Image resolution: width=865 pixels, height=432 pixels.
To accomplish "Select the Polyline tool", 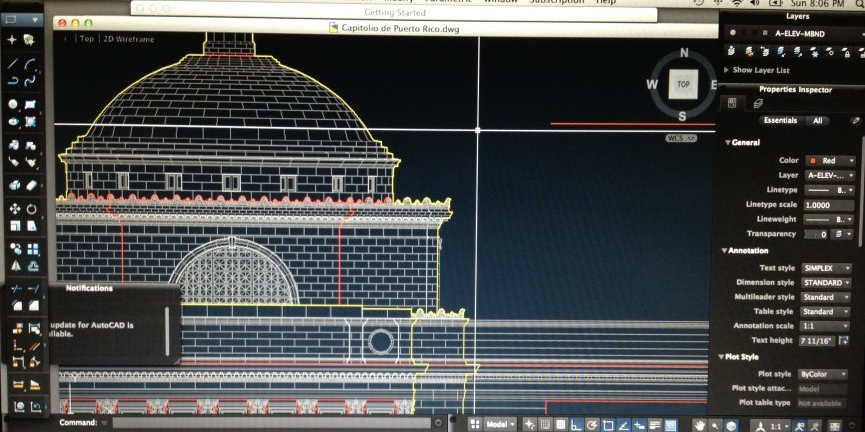I will (x=13, y=81).
